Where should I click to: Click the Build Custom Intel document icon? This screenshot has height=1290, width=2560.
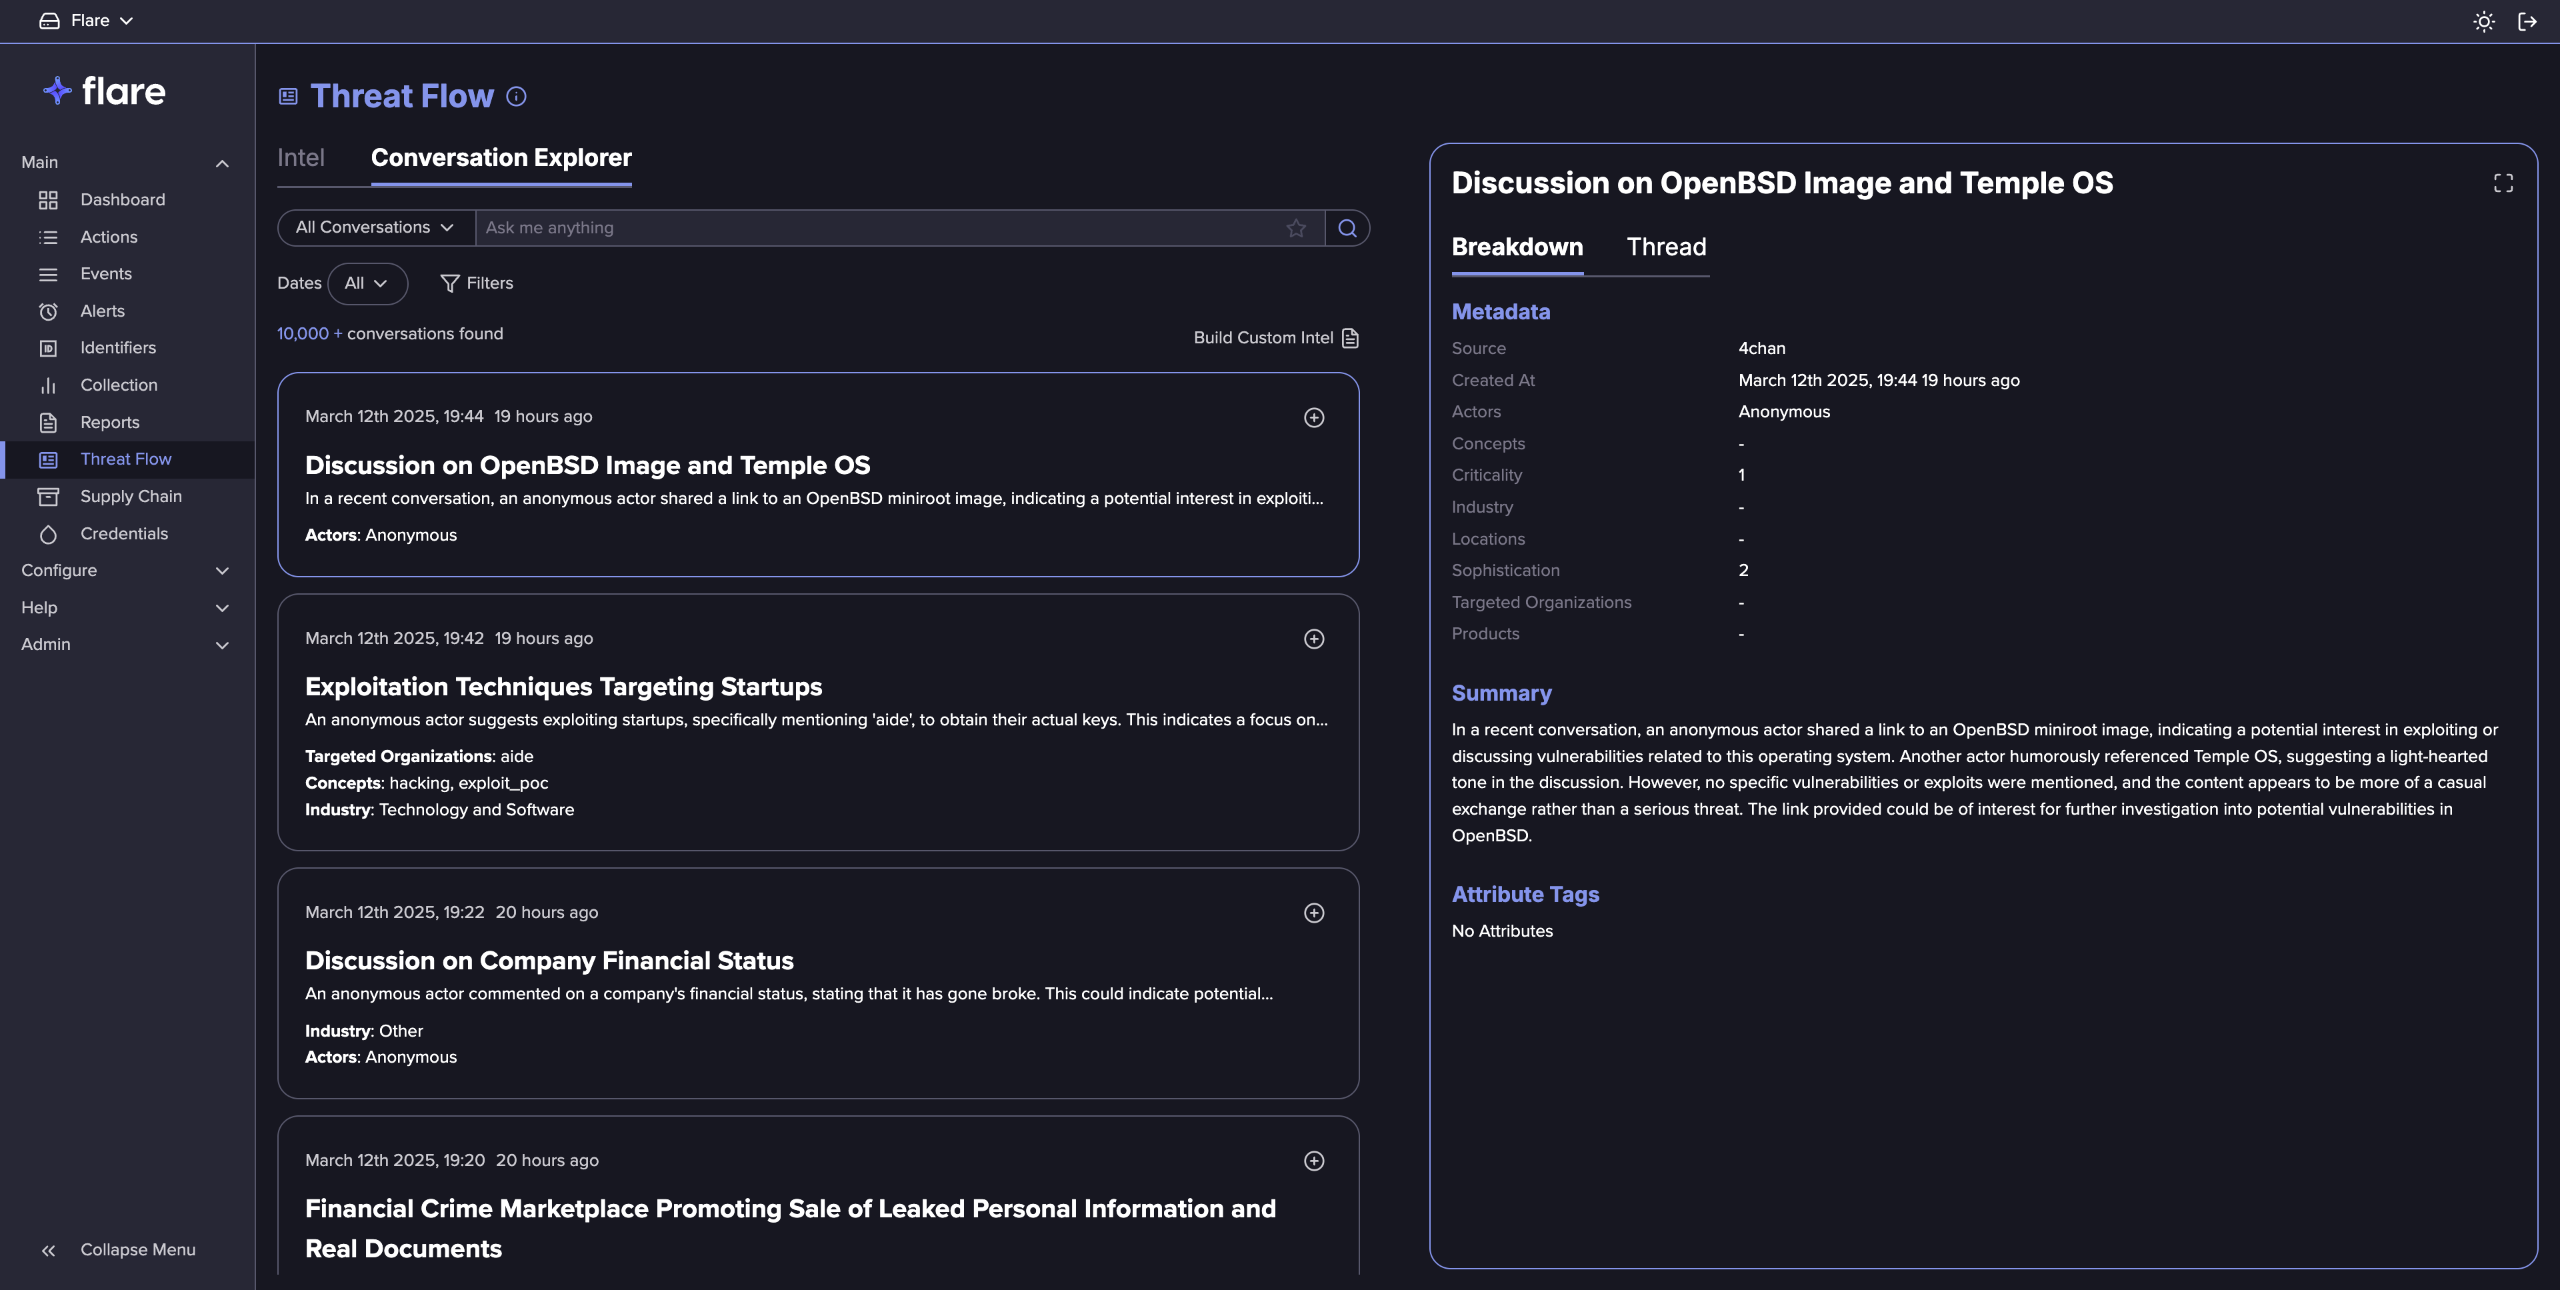click(1350, 338)
